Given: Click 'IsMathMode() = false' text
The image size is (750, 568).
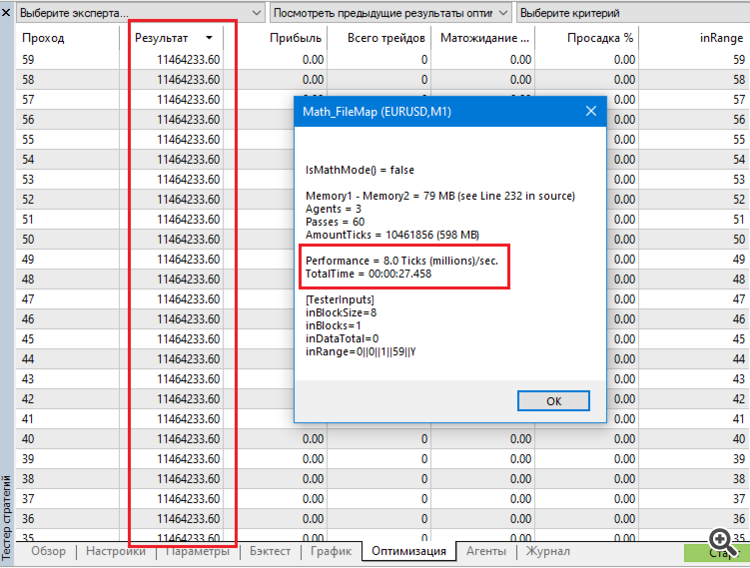Looking at the screenshot, I should click(360, 170).
